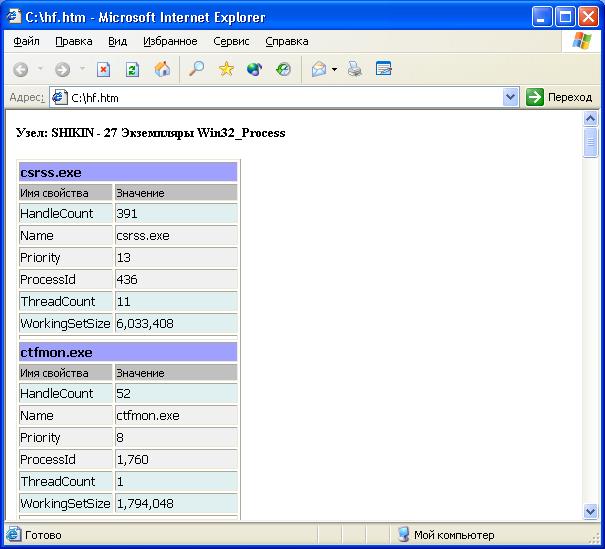Open the Back button history dropdown arrow

[40, 70]
